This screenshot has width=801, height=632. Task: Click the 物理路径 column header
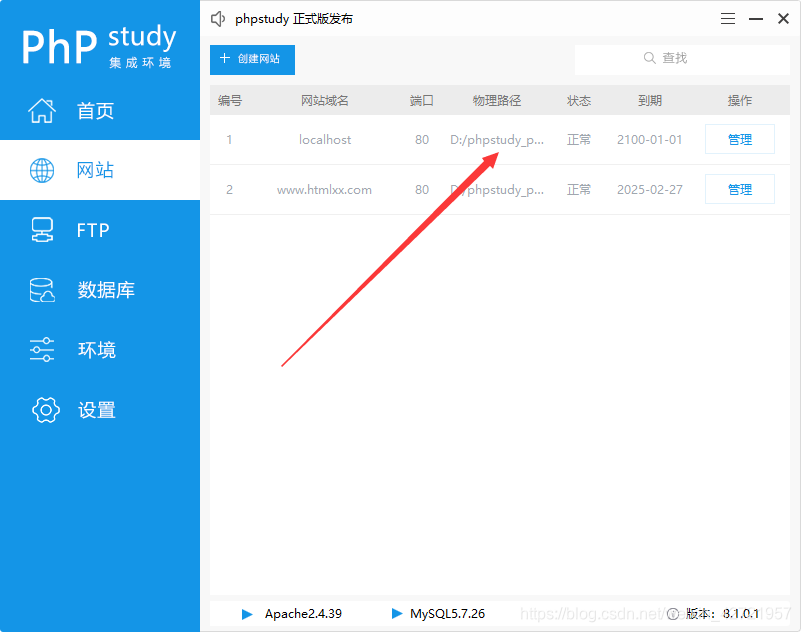tap(497, 100)
